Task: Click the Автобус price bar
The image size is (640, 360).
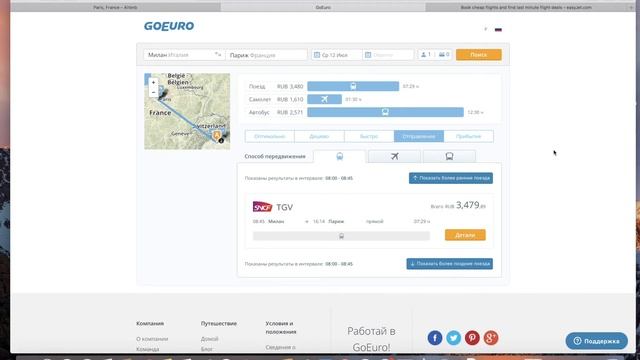Action: [x=385, y=112]
